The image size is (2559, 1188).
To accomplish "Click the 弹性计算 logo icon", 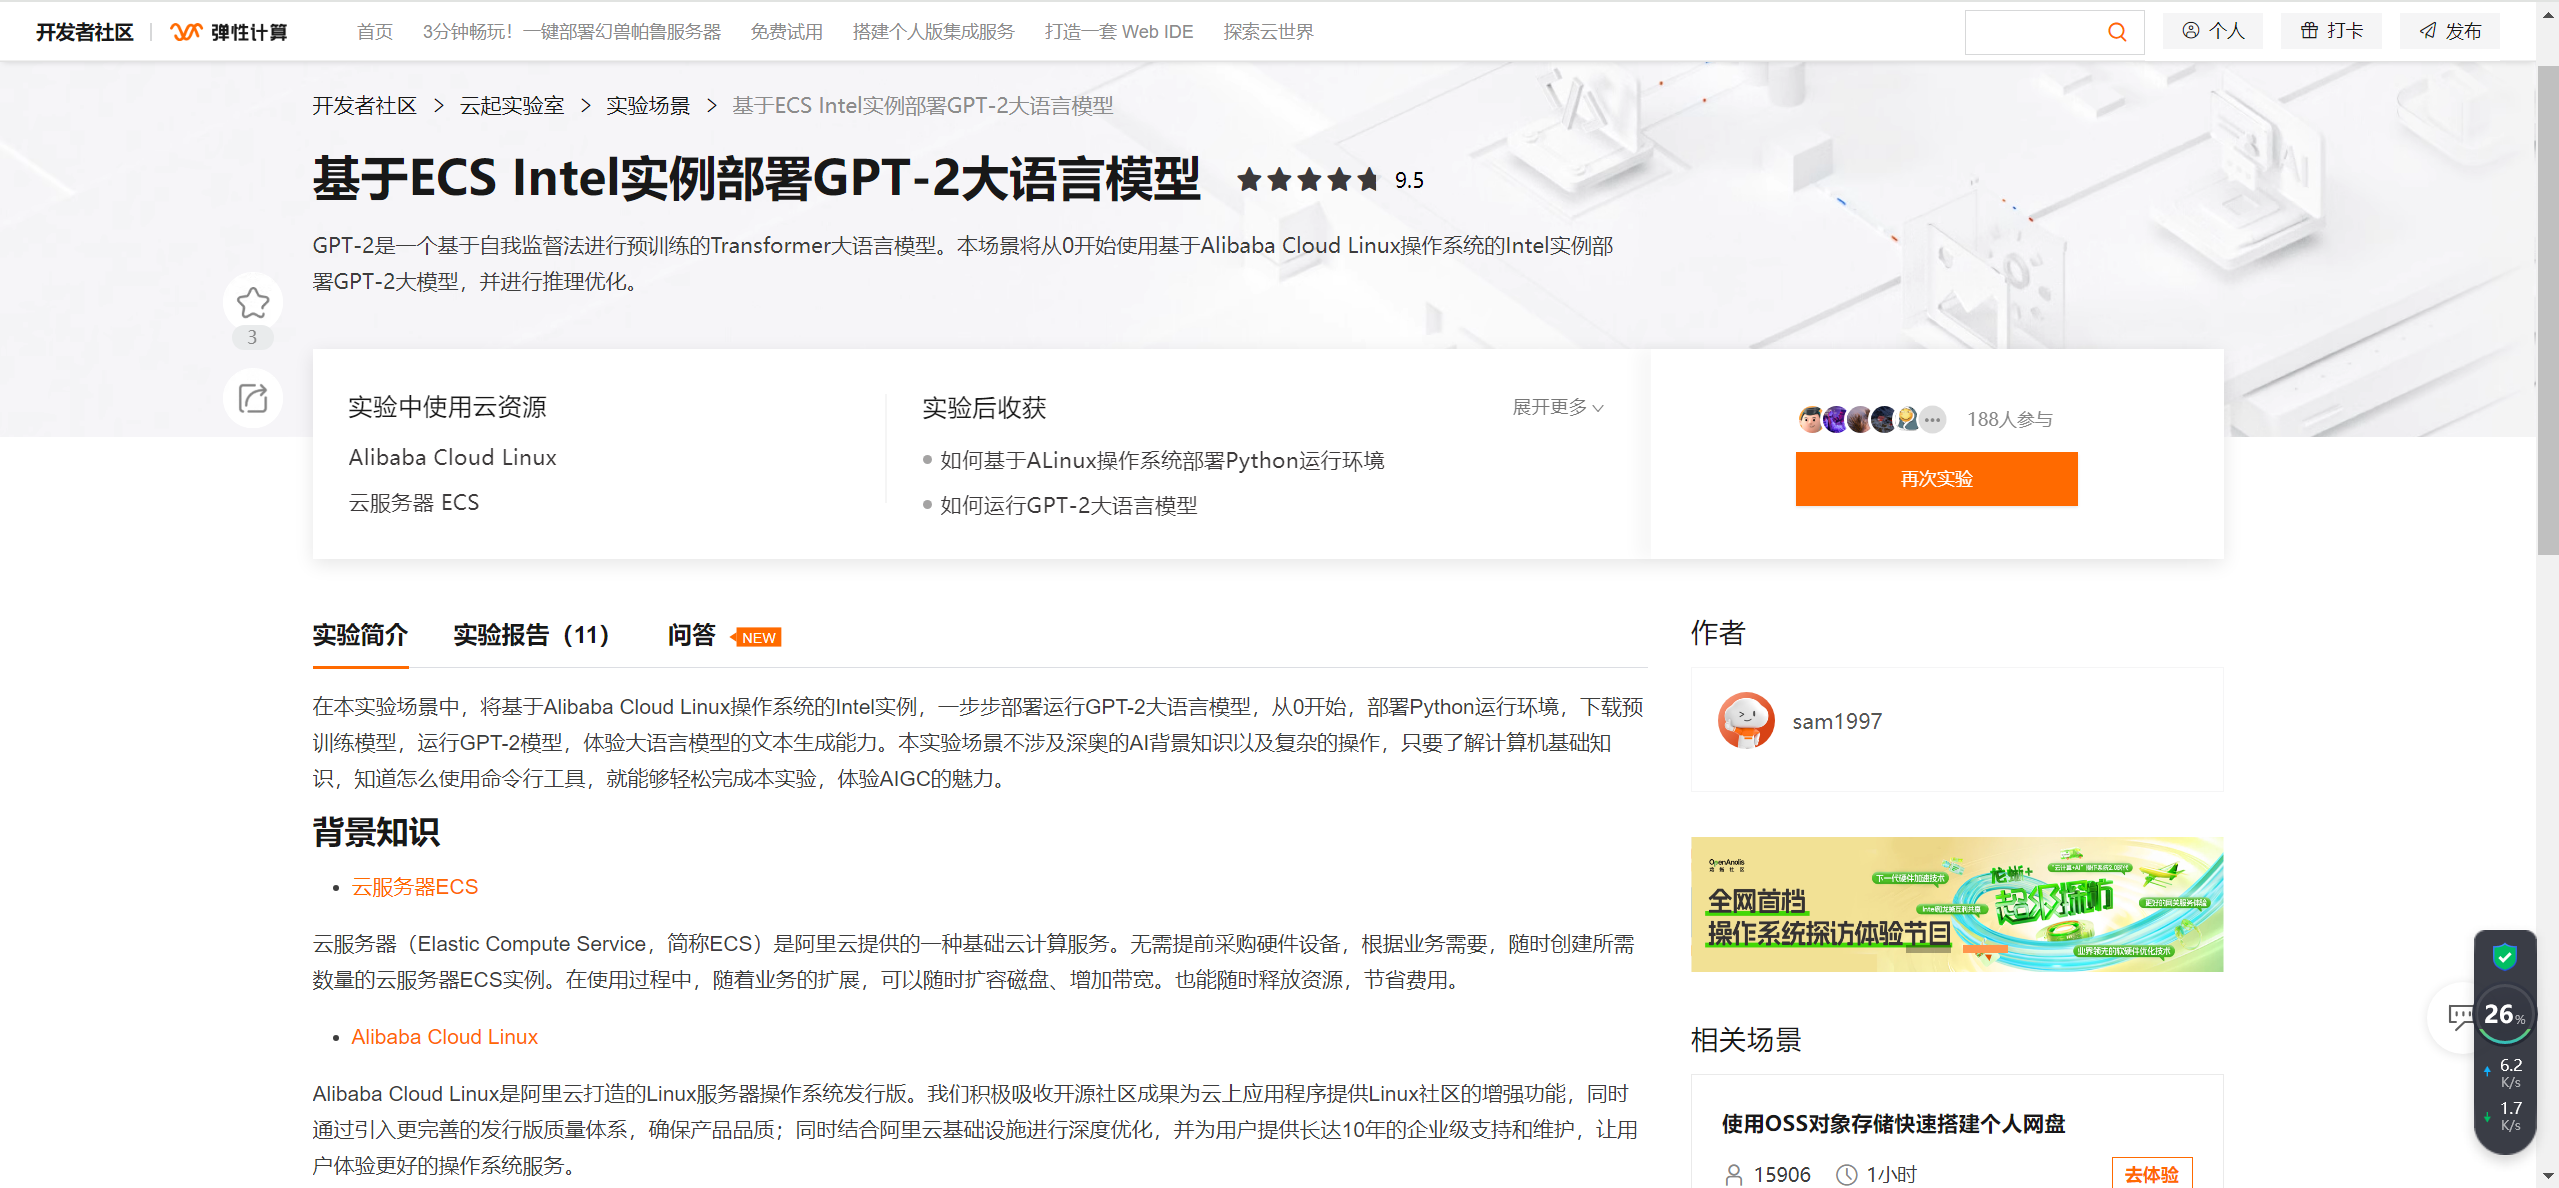I will pos(186,32).
